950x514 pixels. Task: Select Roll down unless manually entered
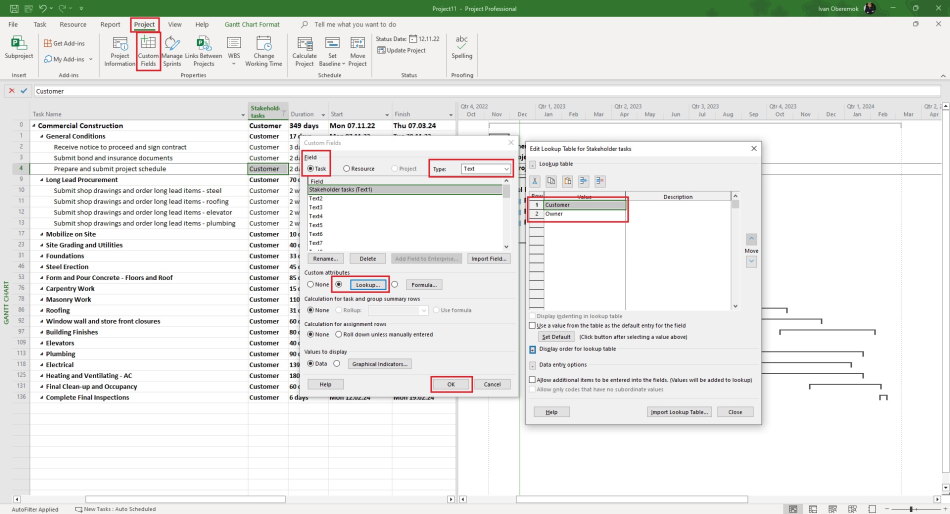[x=339, y=335]
